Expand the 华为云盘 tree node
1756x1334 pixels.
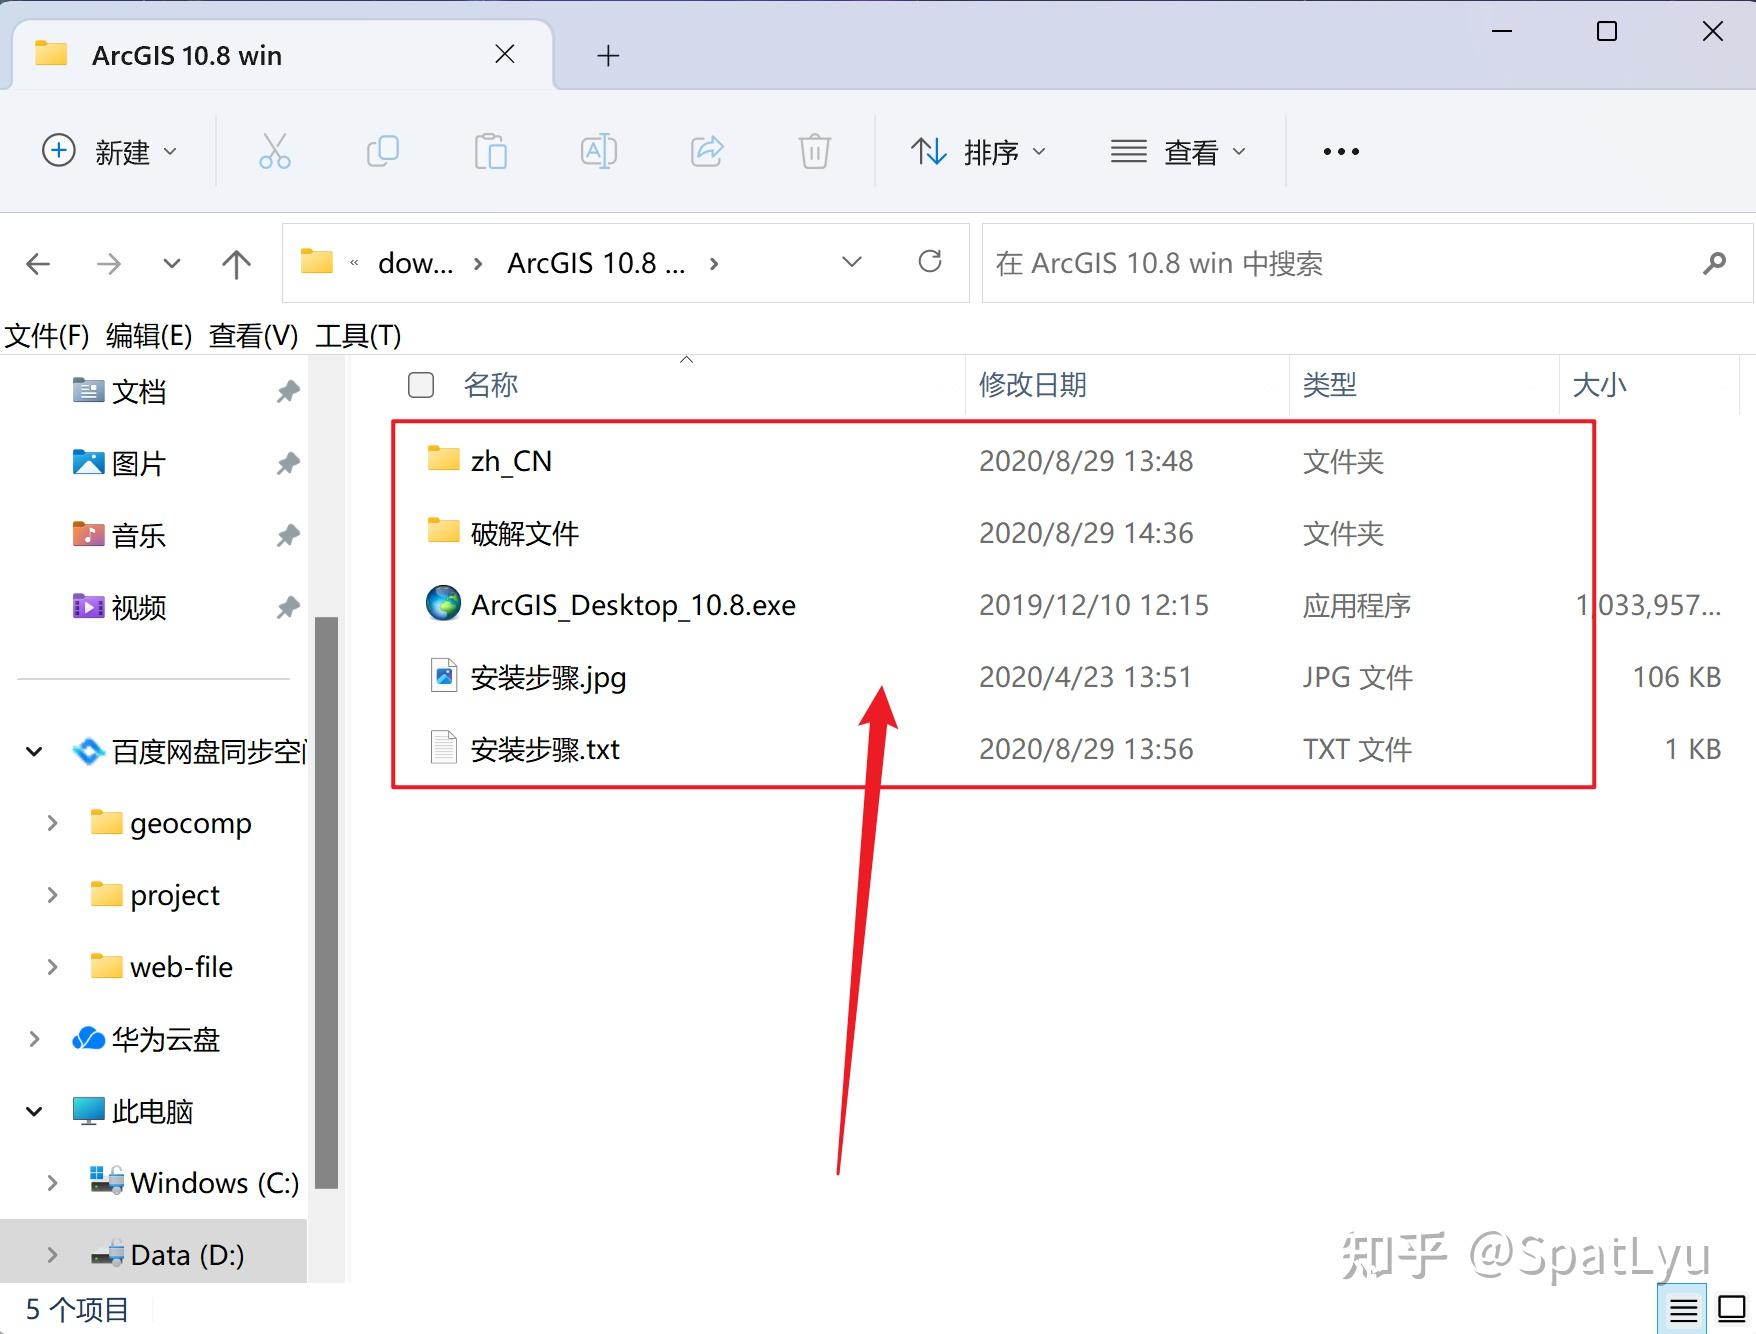34,1039
